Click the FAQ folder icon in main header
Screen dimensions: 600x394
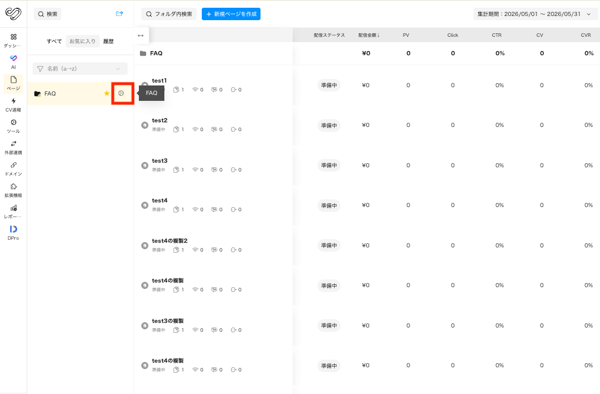143,53
